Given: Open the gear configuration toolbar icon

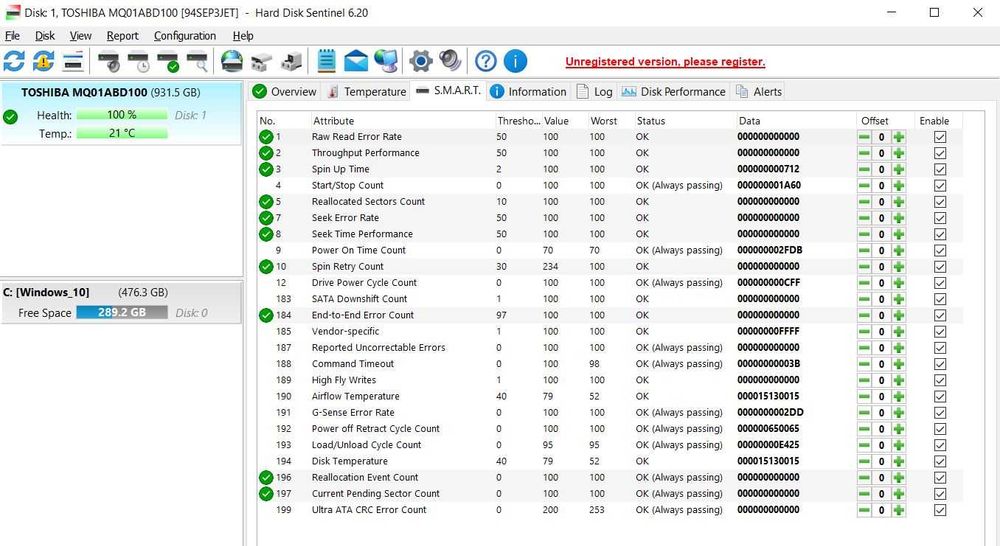Looking at the screenshot, I should tap(420, 61).
